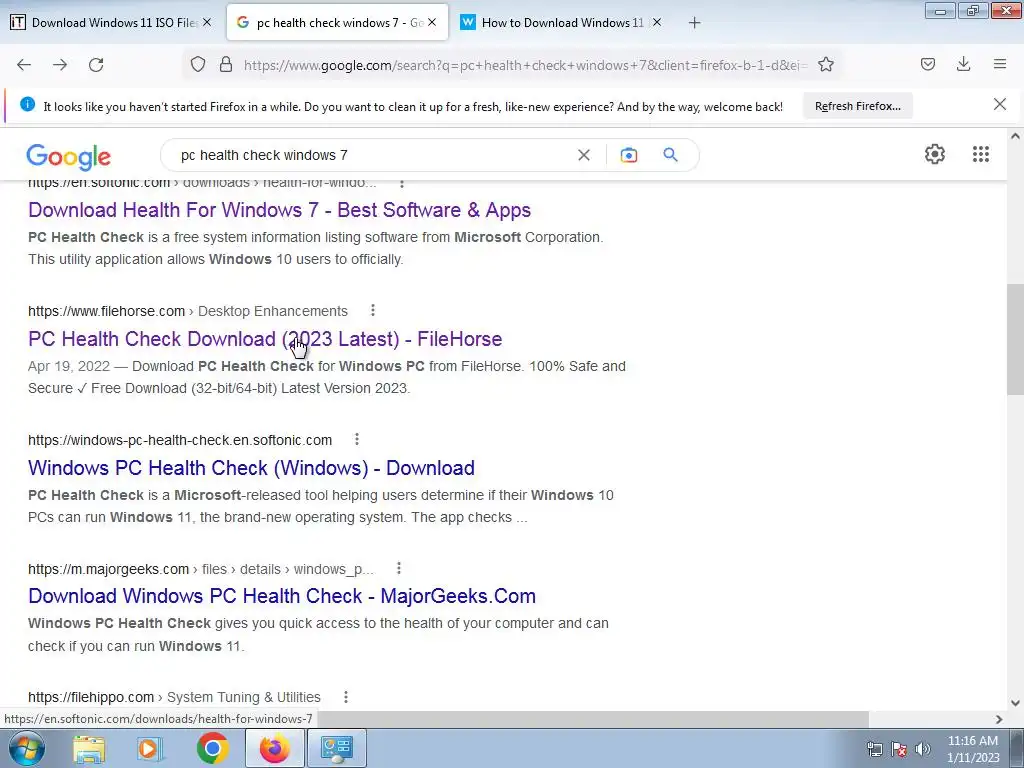Open more options for m.majorgeeks.com result
Image resolution: width=1024 pixels, height=768 pixels.
coord(398,569)
